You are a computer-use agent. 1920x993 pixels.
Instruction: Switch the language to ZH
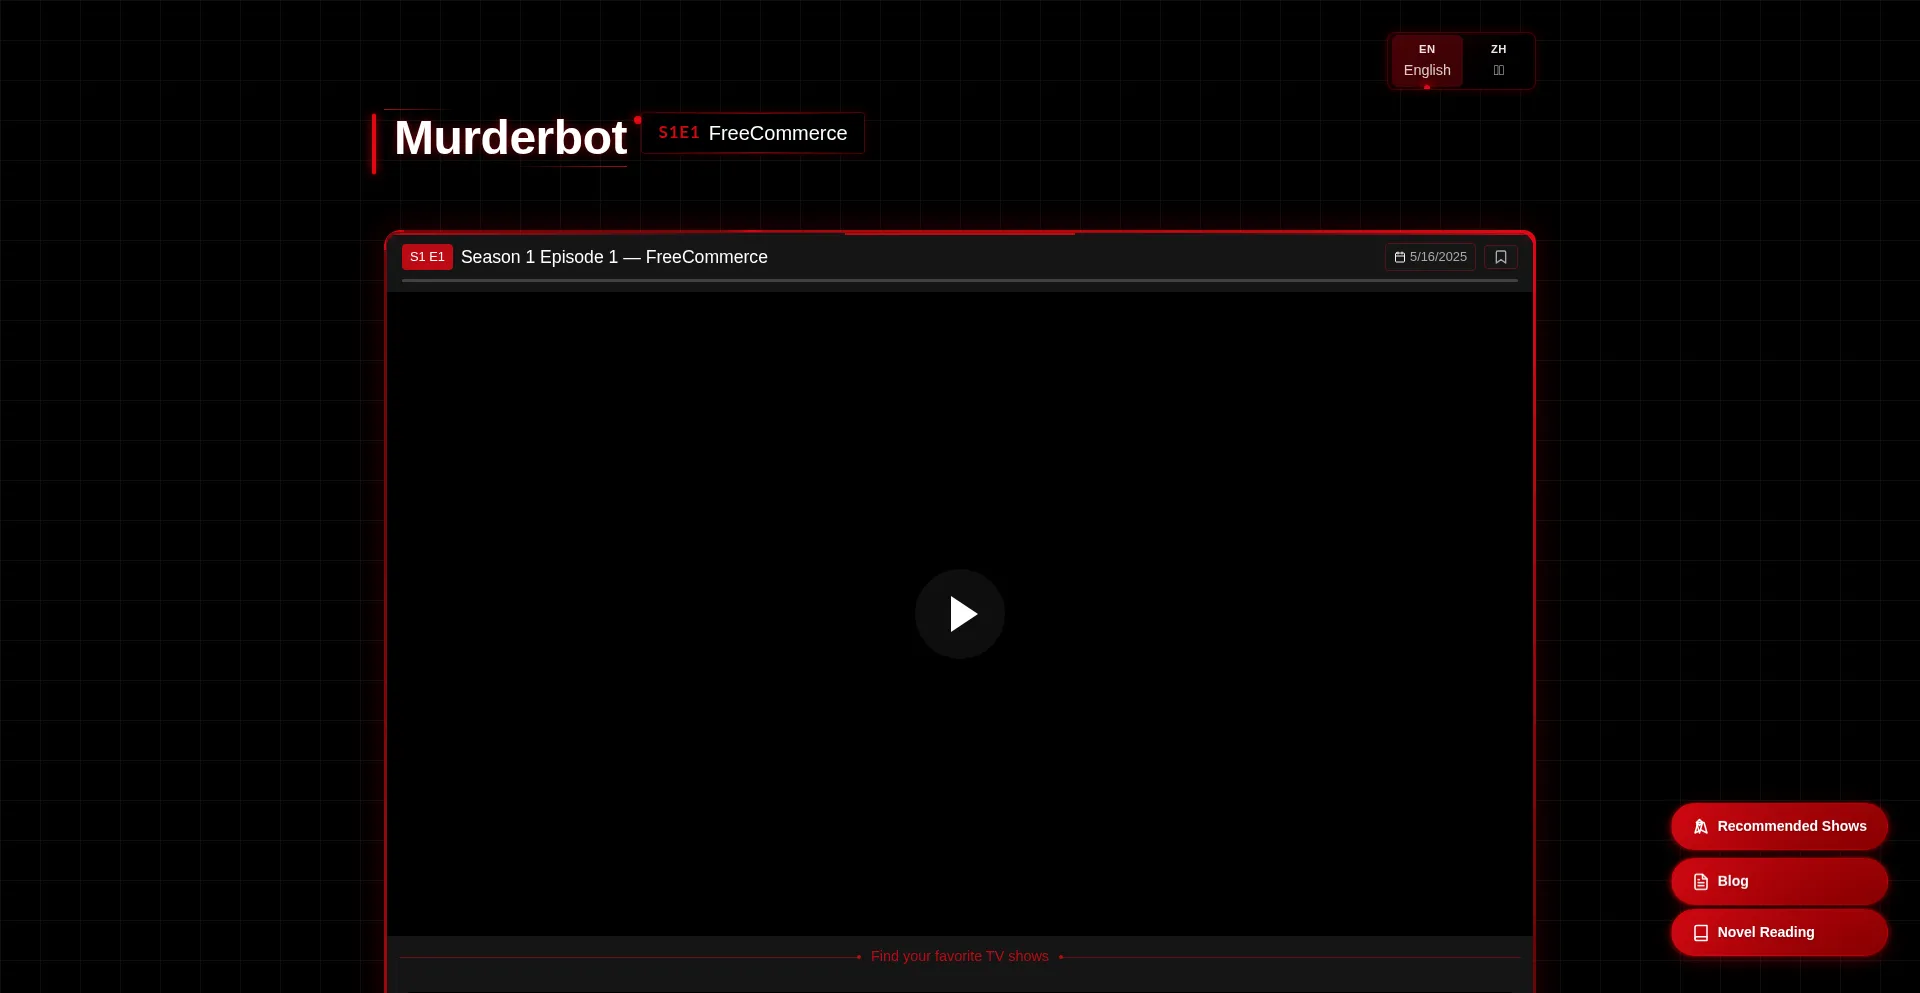pyautogui.click(x=1498, y=61)
